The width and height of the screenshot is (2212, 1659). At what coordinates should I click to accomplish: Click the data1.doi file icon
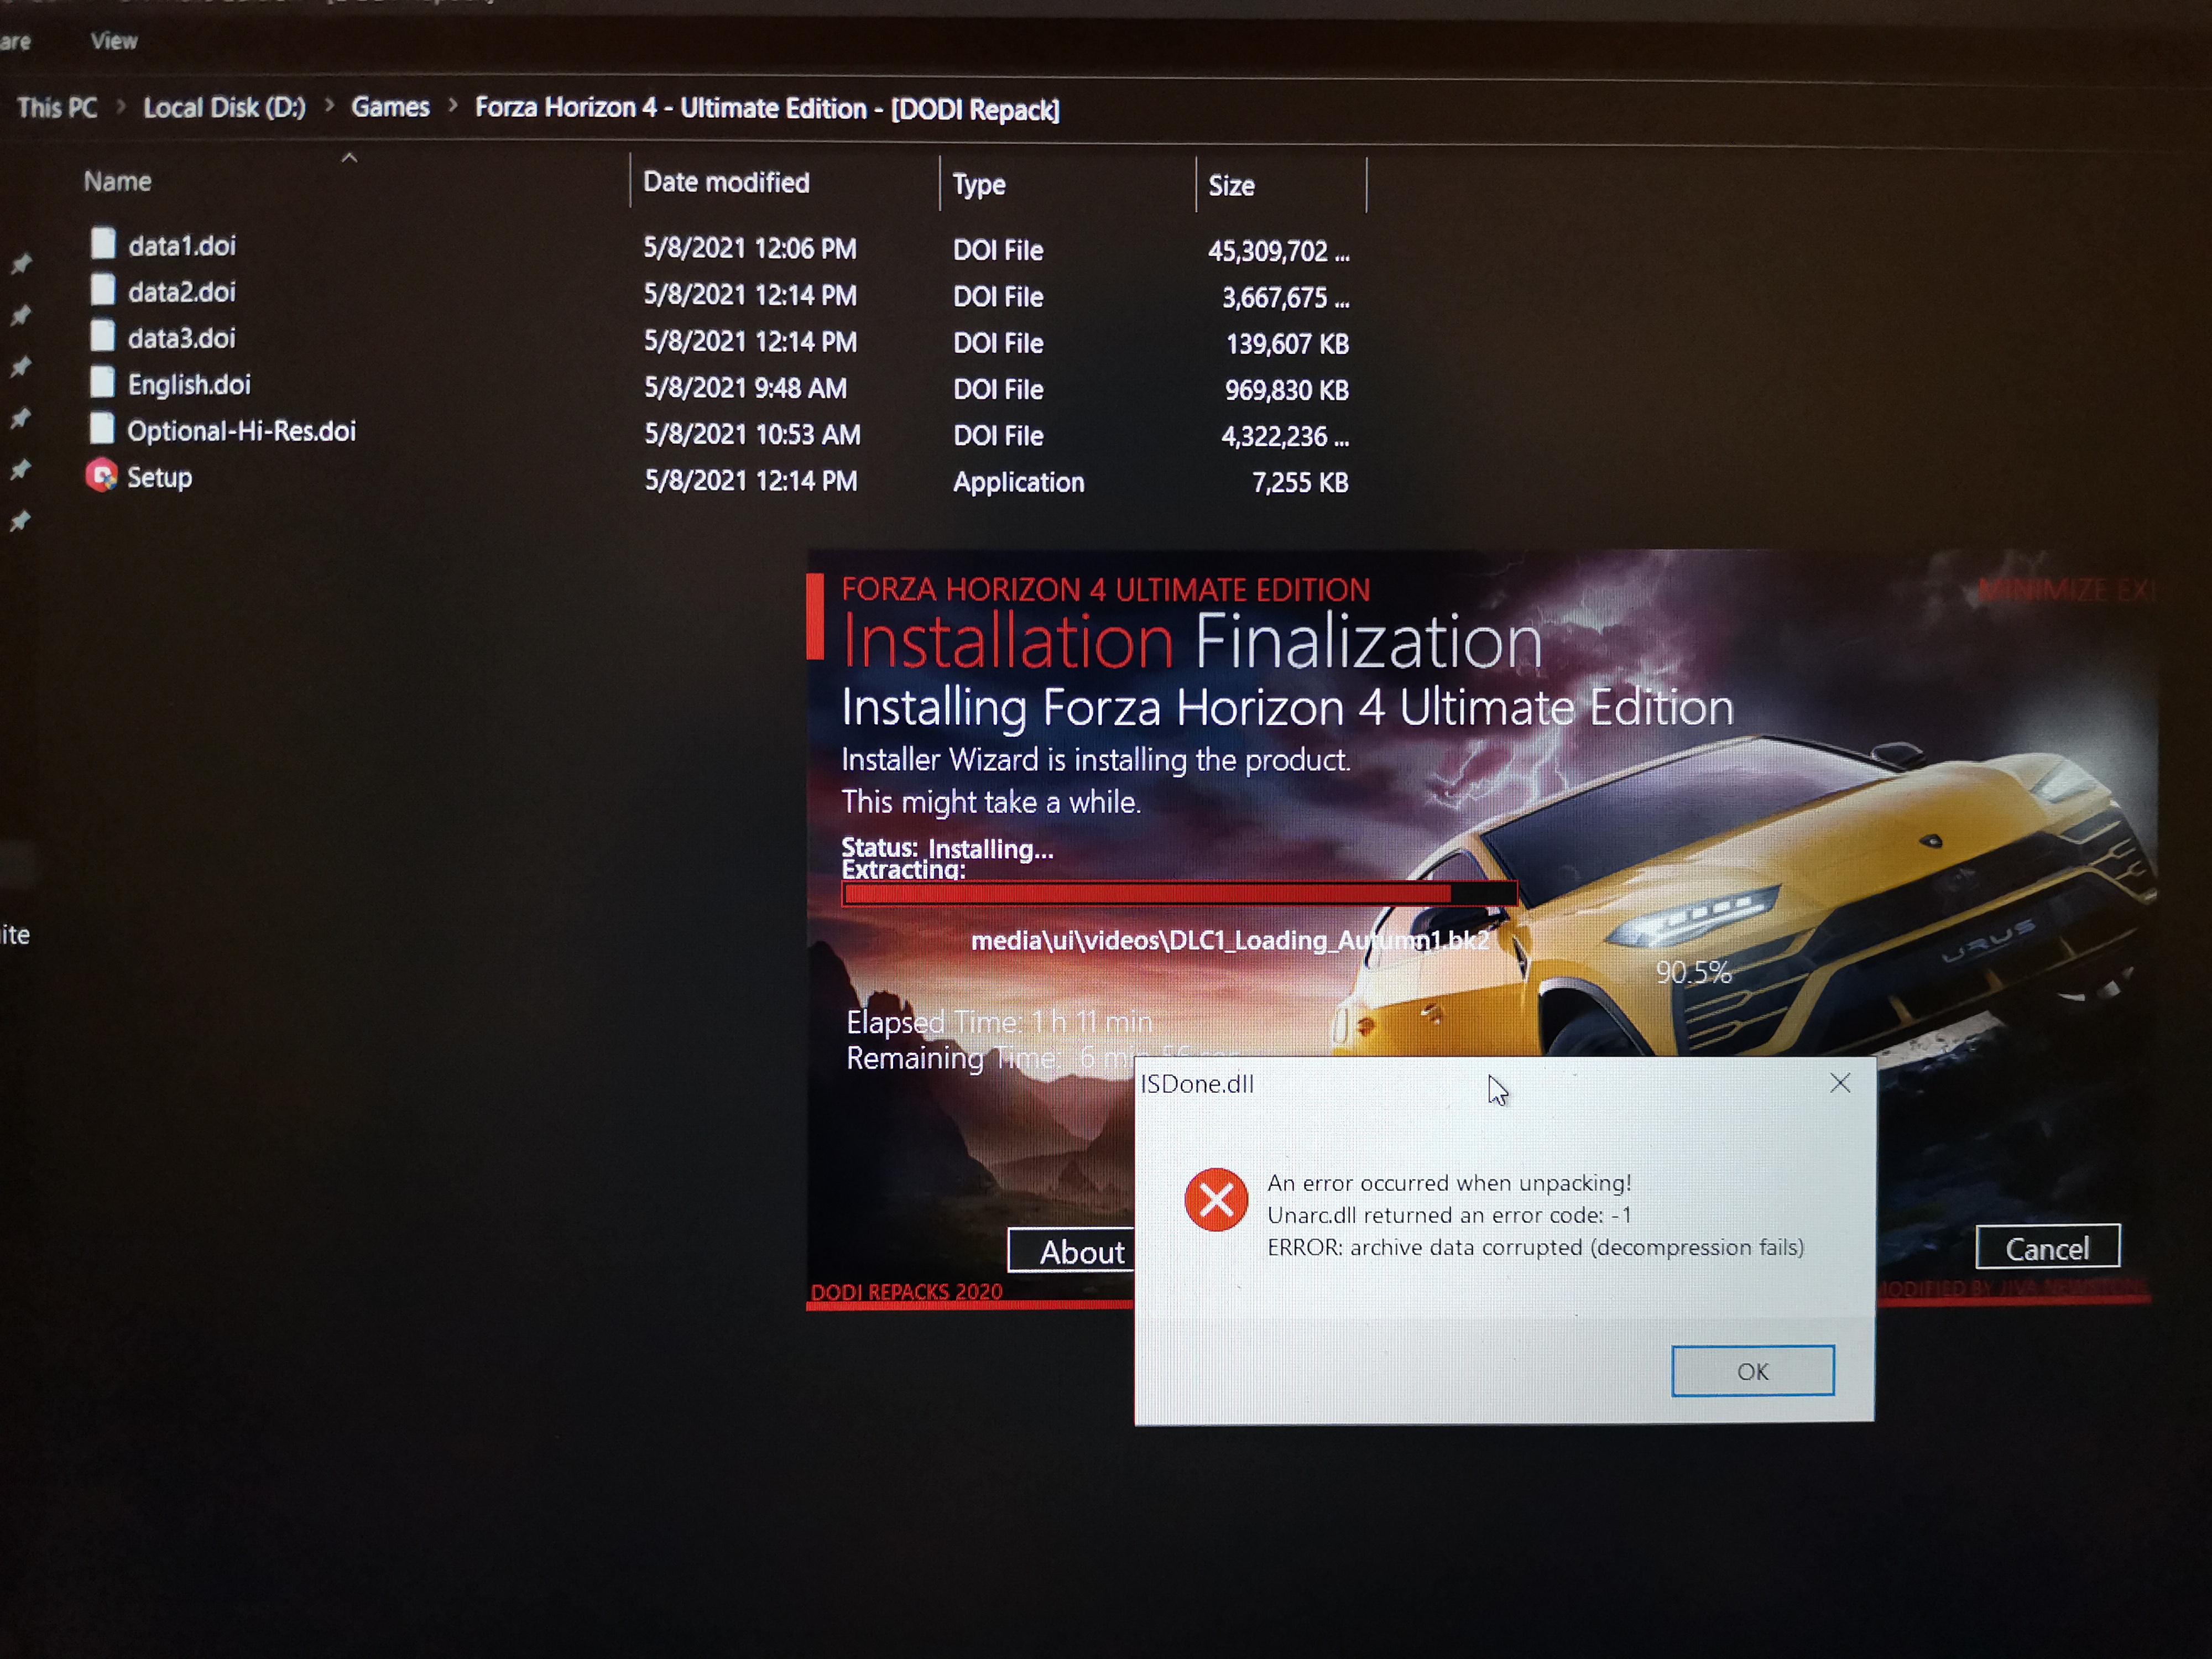102,243
